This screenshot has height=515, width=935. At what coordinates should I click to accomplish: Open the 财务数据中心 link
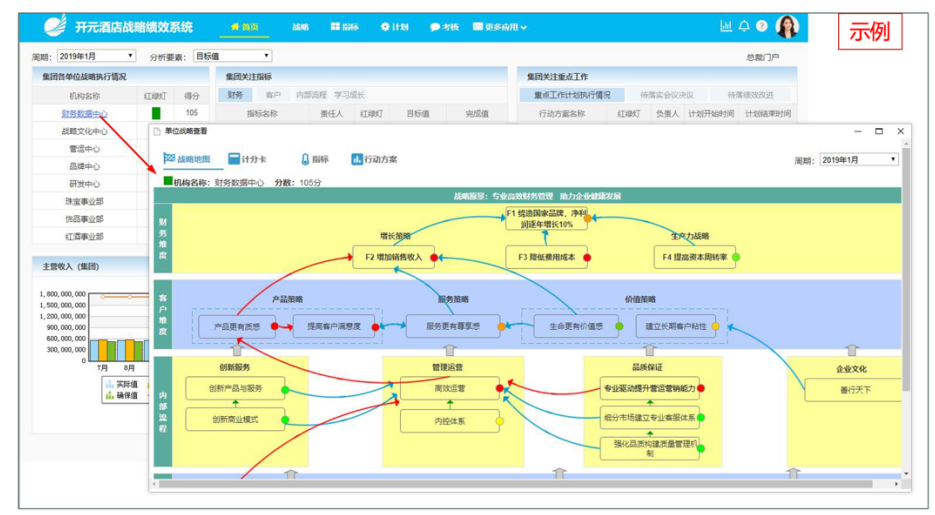point(85,113)
